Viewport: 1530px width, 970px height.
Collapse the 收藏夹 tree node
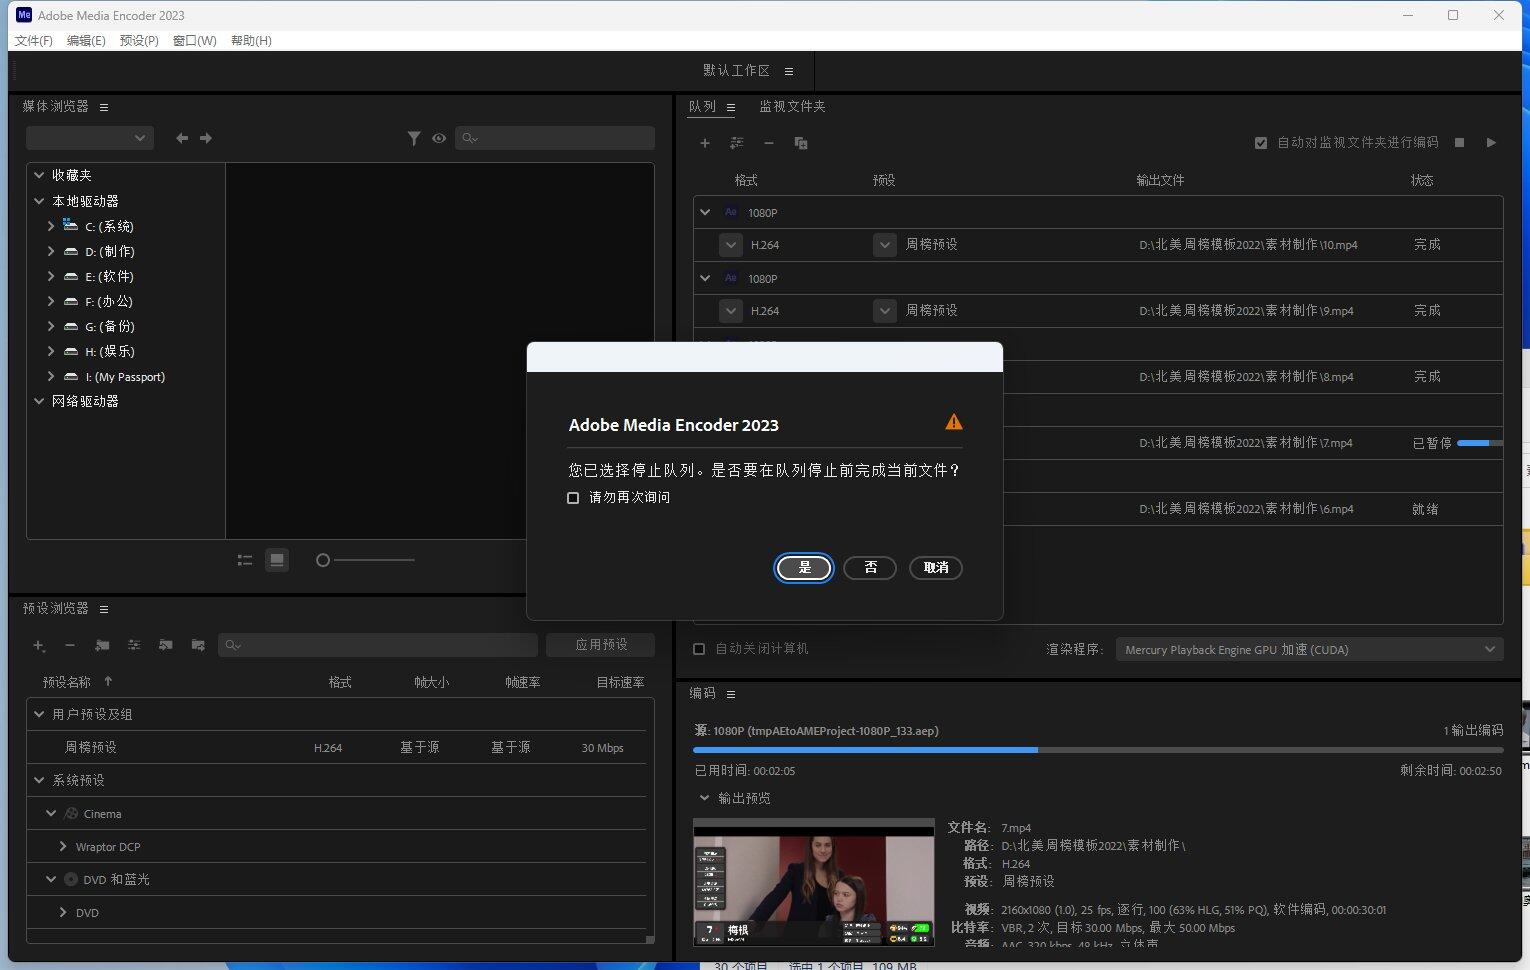tap(39, 175)
